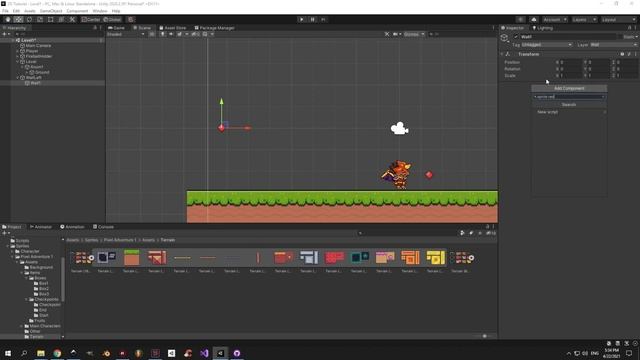Expand the Ground object in Hierarchy
The width and height of the screenshot is (640, 360).
click(x=27, y=72)
